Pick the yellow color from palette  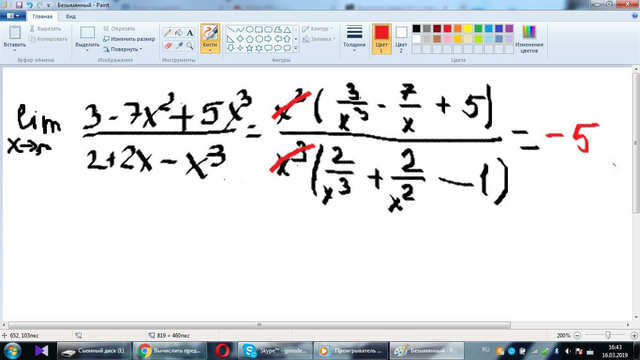pos(468,29)
